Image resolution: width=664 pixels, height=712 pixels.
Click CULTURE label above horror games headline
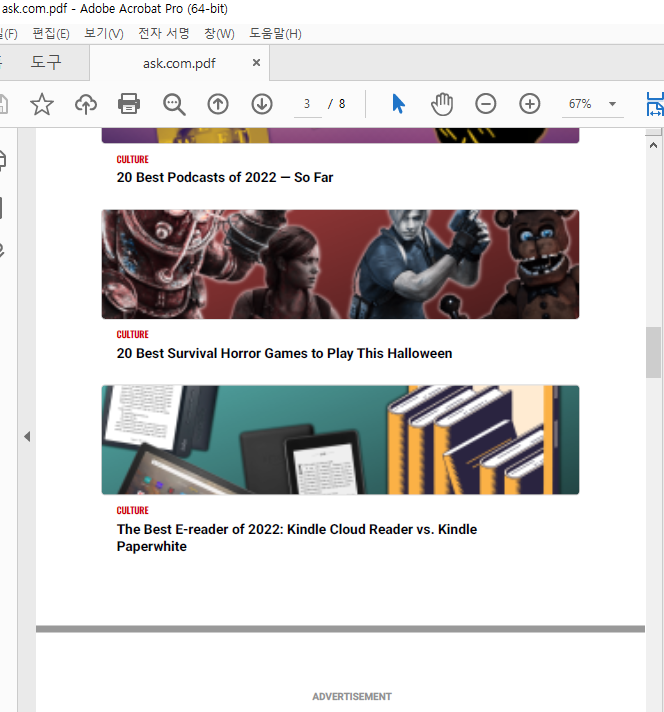(x=133, y=334)
